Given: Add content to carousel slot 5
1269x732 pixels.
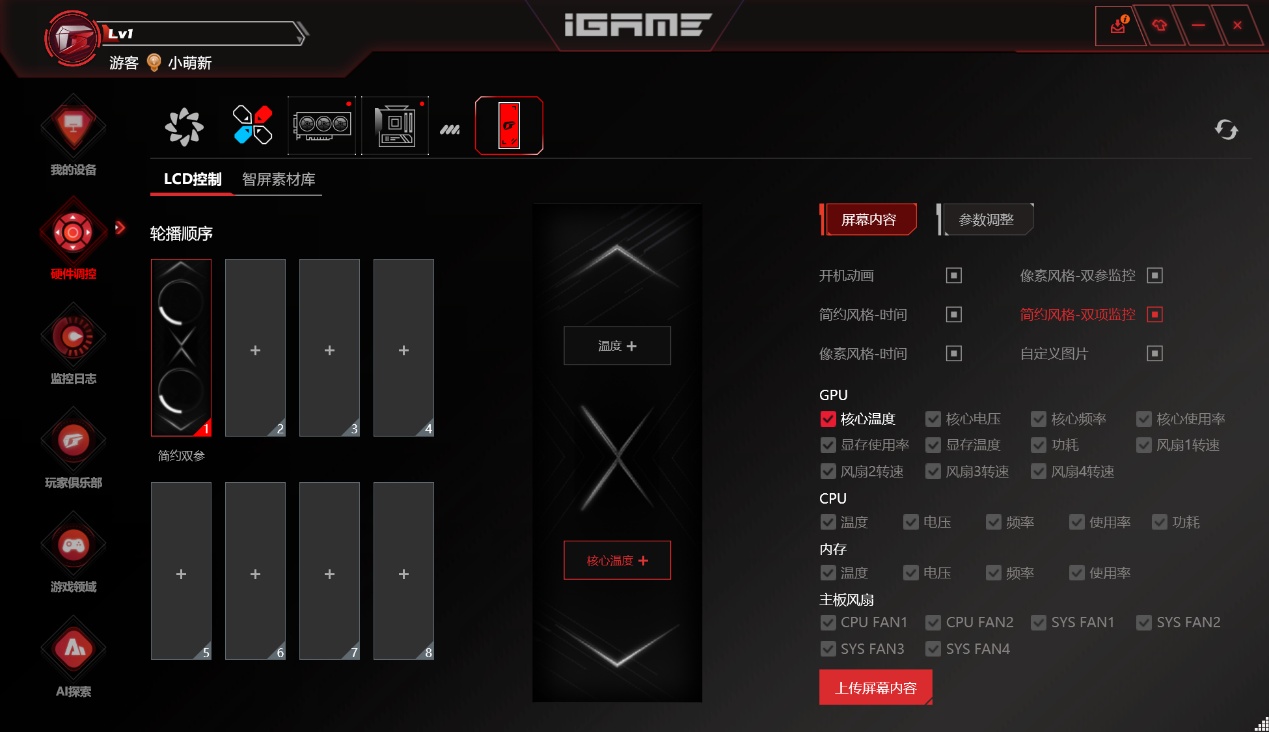Looking at the screenshot, I should (181, 571).
